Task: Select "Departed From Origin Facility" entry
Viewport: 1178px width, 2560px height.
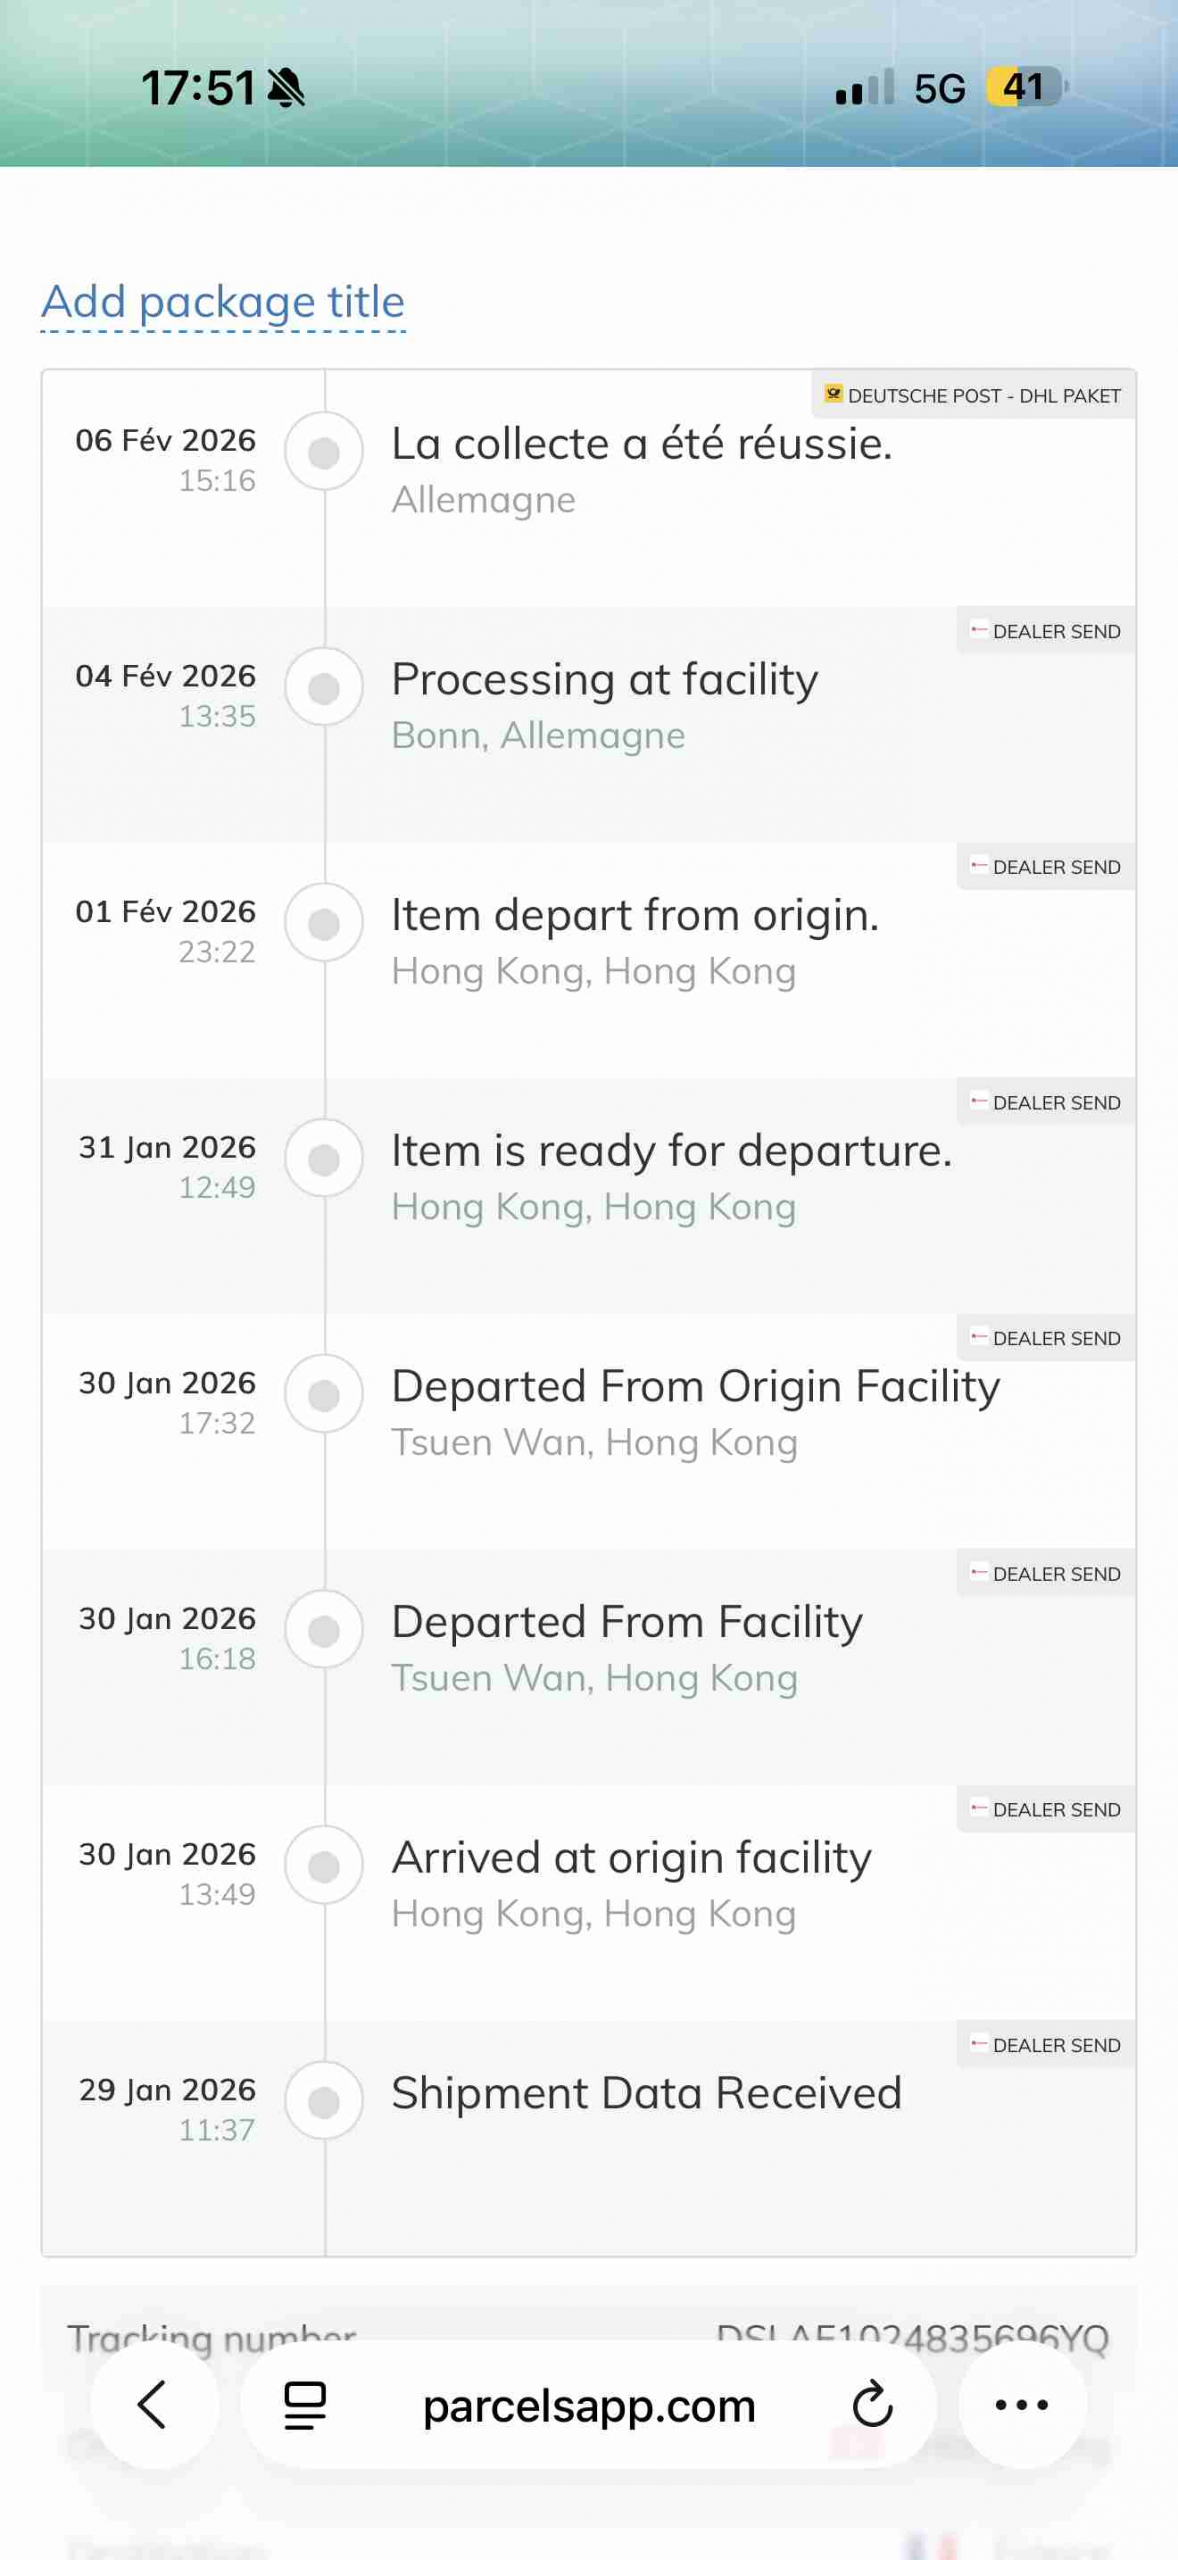Action: pos(695,1387)
